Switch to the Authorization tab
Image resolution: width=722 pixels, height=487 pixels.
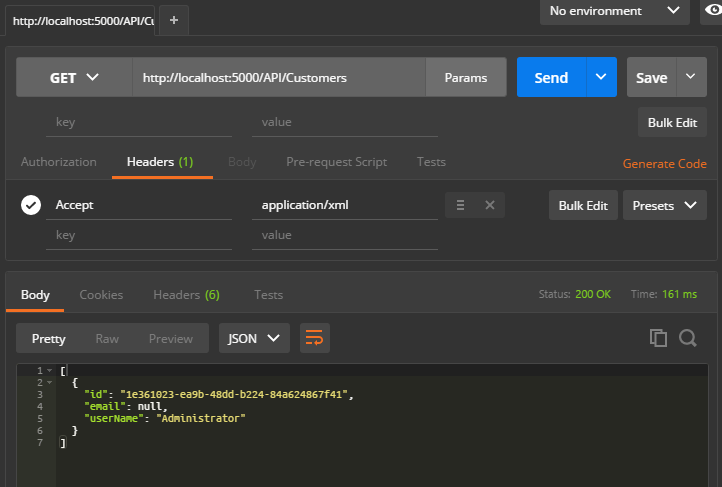(59, 162)
